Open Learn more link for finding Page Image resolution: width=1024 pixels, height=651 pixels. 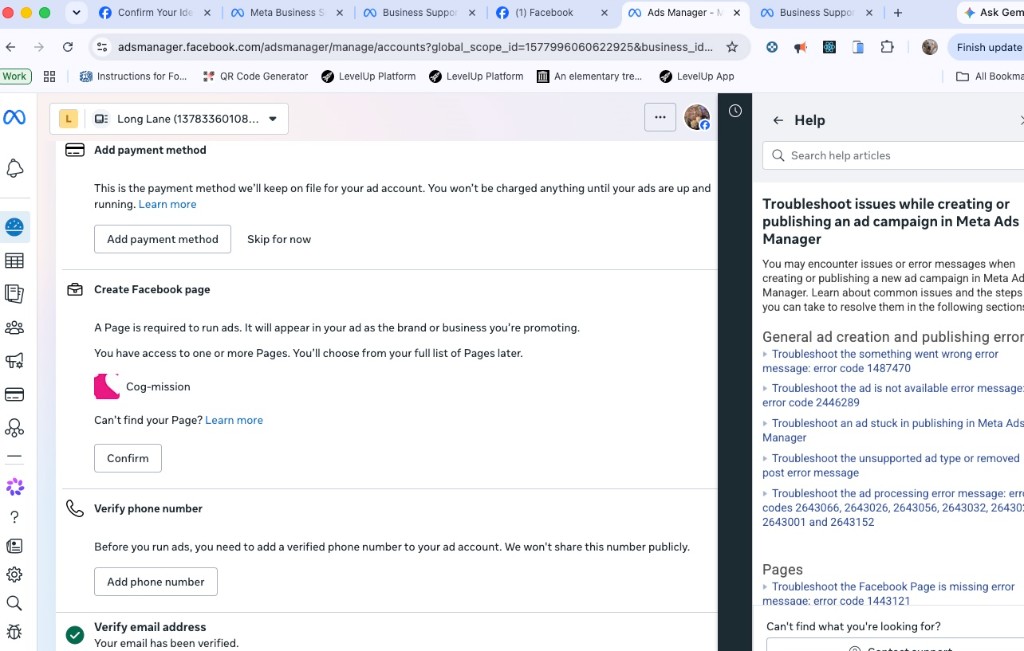point(234,421)
